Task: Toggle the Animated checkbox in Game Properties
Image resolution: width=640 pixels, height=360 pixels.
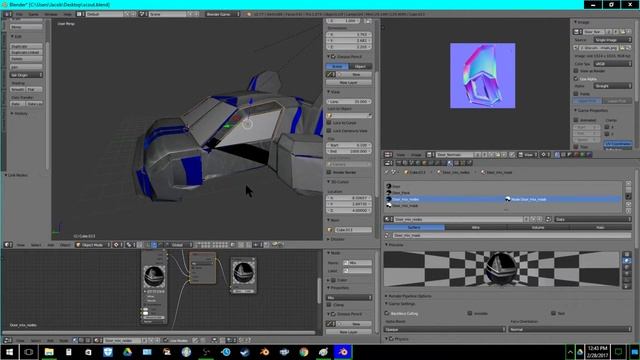Action: (x=576, y=120)
